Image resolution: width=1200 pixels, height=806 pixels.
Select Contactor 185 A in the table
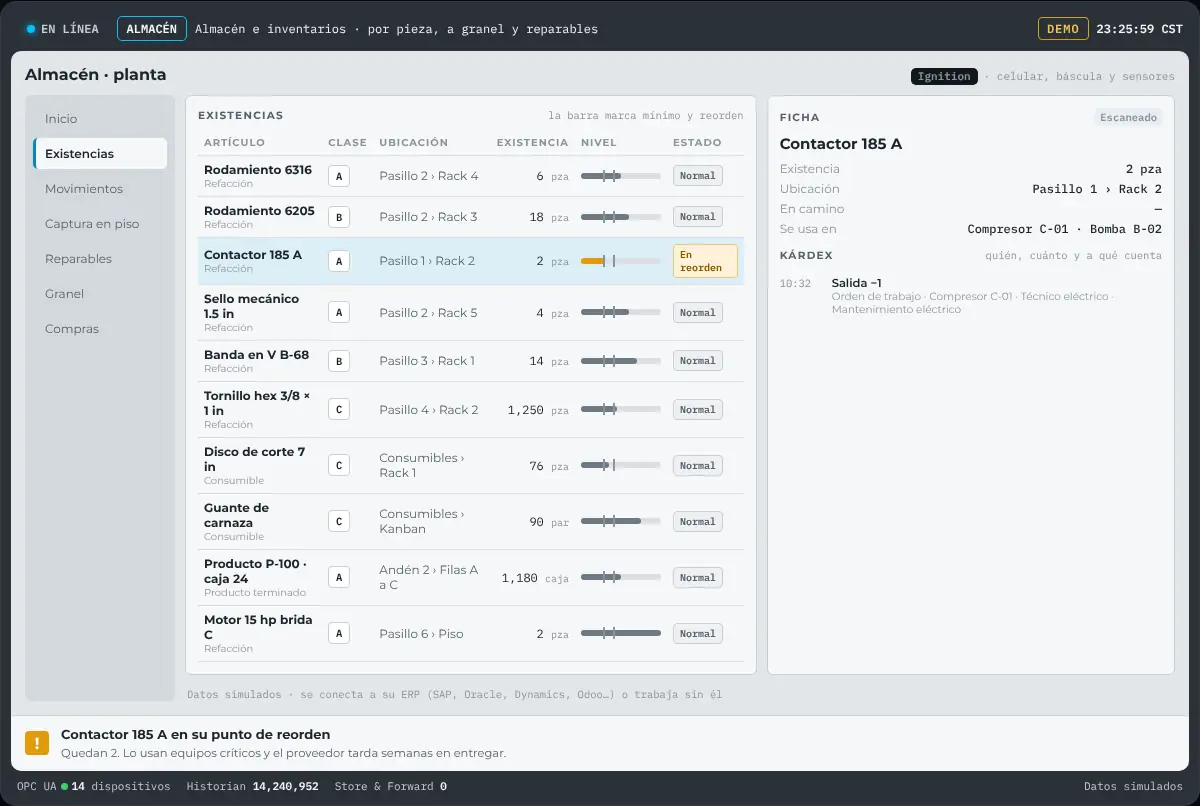[x=253, y=255]
